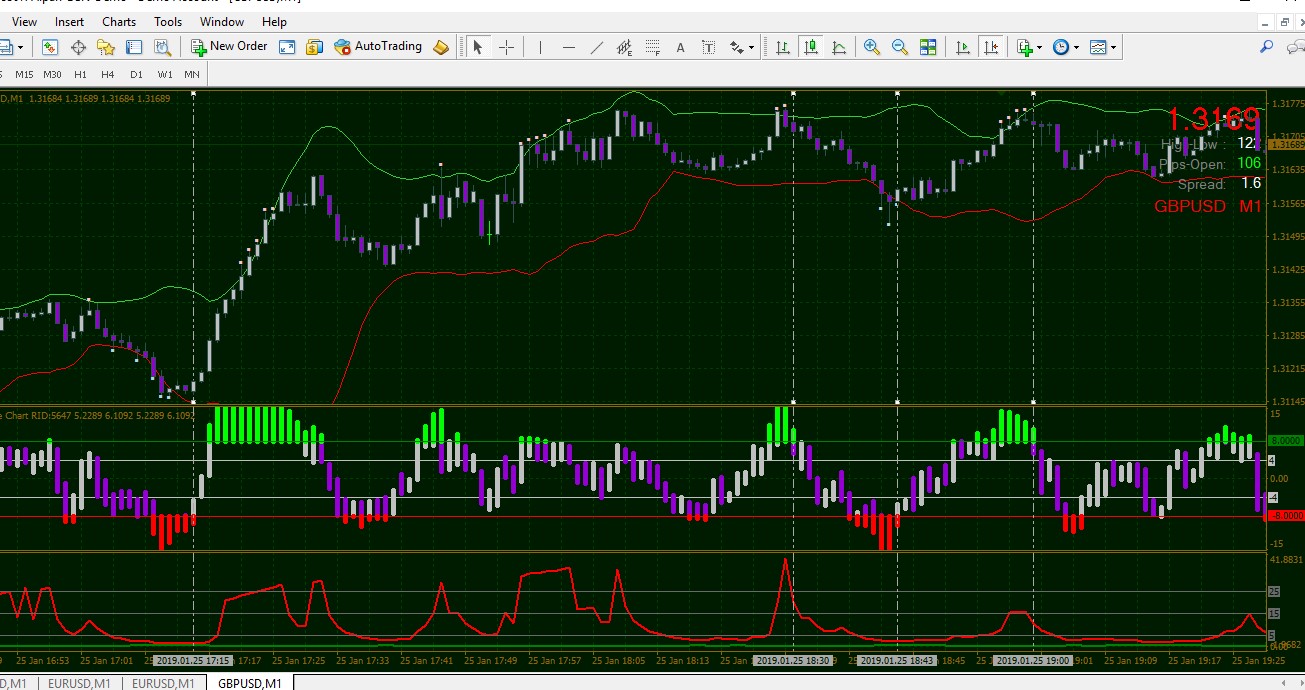Open the Tile Windows icon
1305x690 pixels.
tap(928, 47)
